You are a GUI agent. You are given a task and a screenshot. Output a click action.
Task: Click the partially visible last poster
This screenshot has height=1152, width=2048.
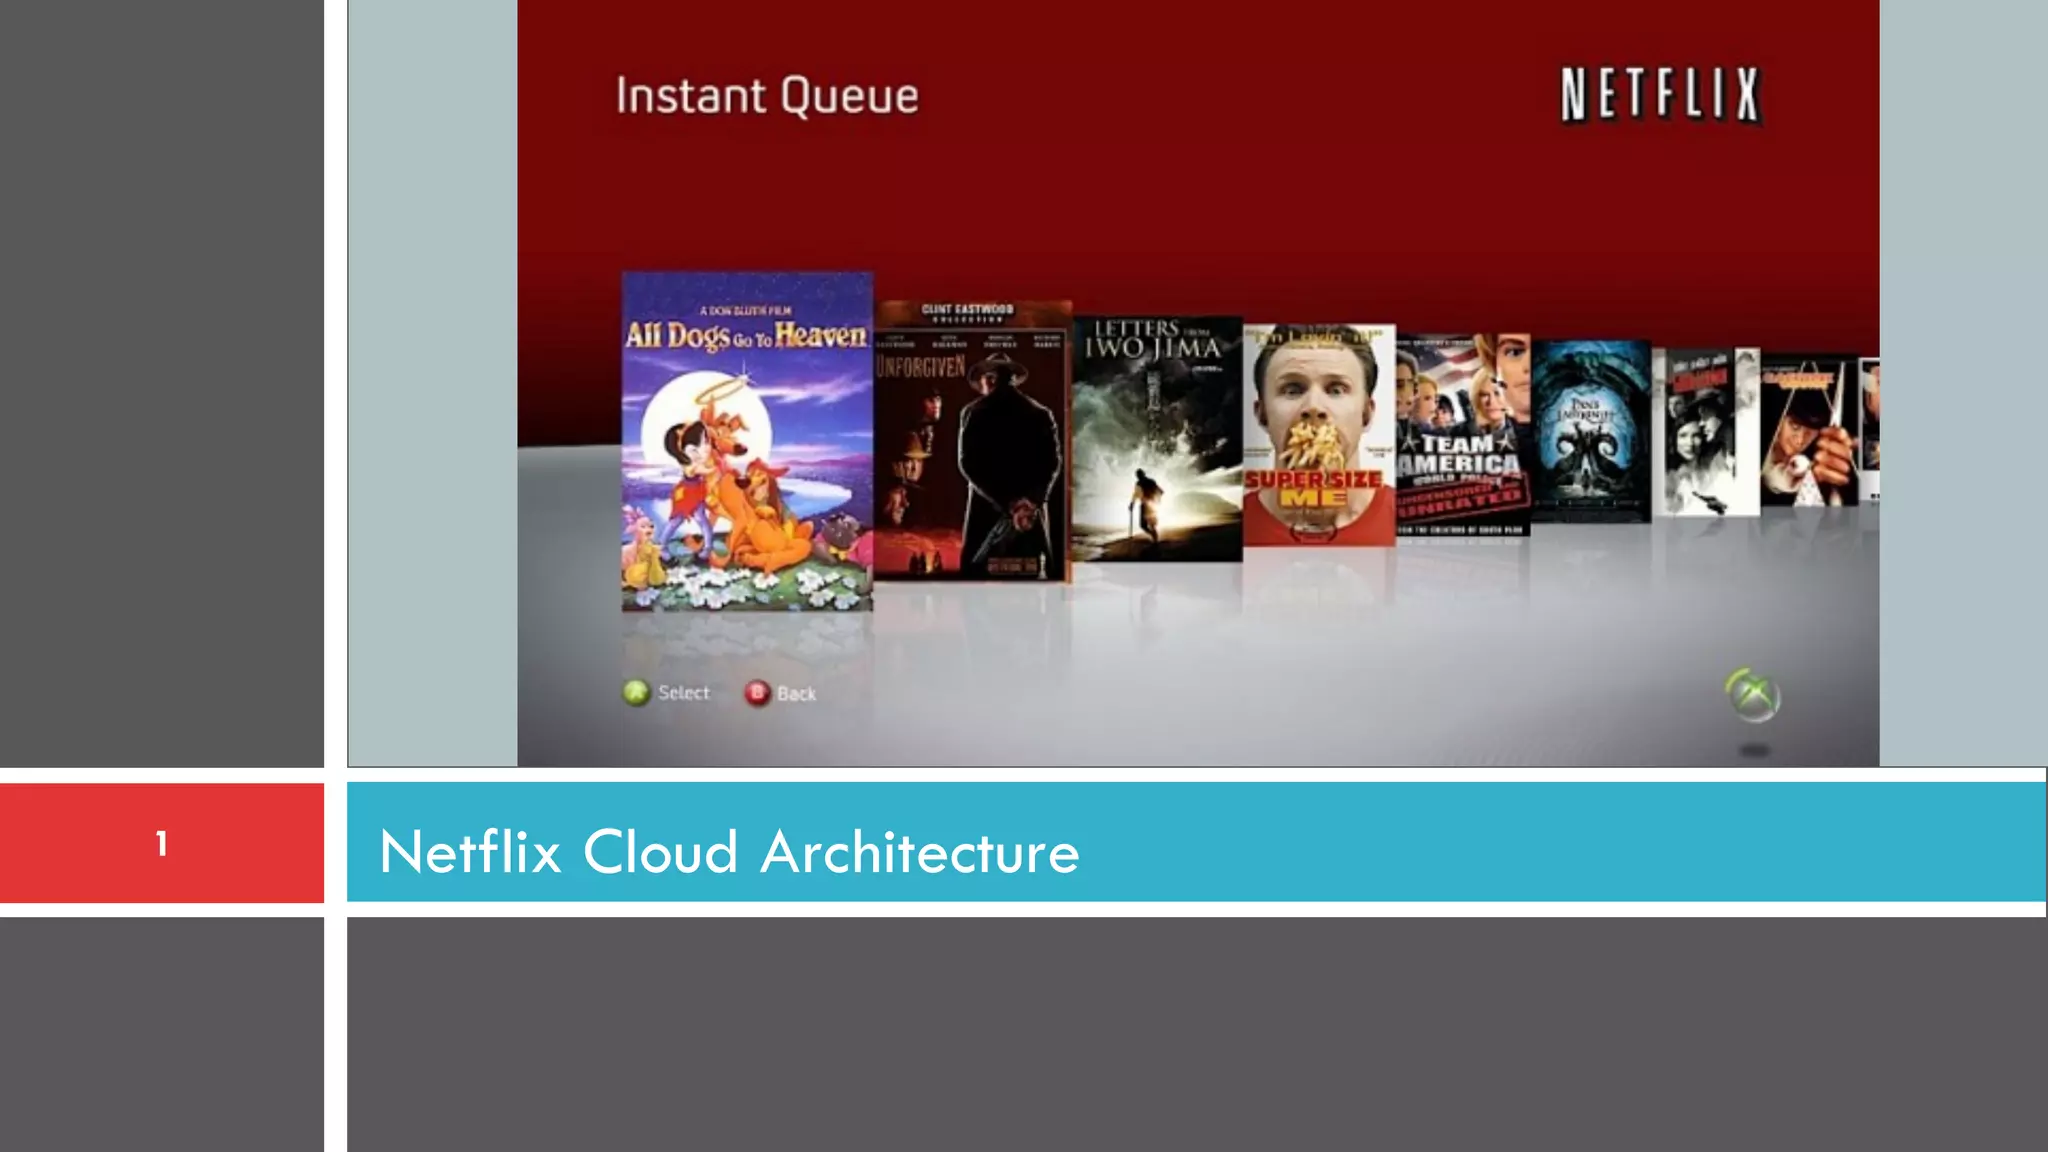tap(1870, 430)
